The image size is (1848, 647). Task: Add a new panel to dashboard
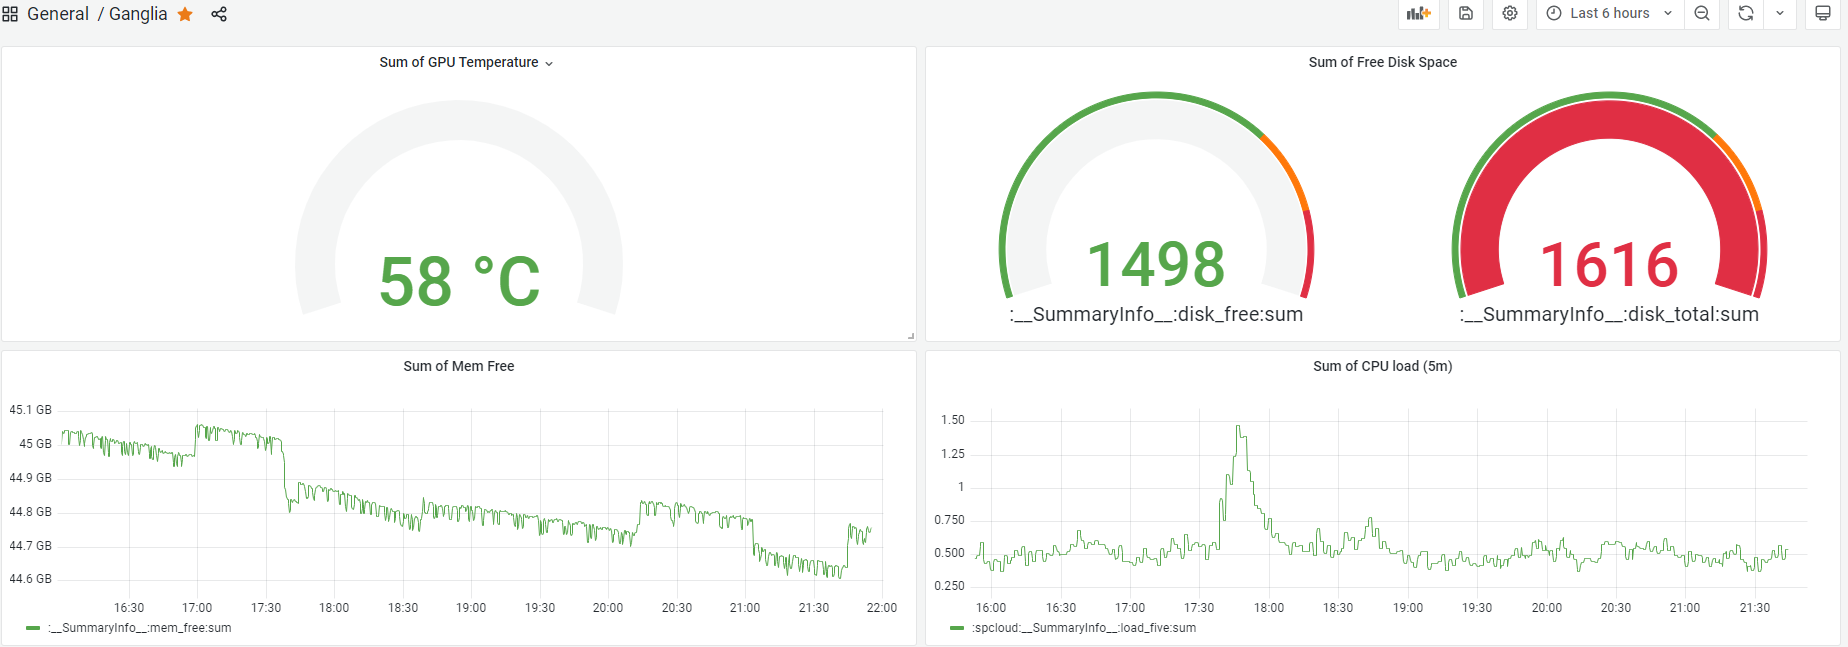(1418, 13)
